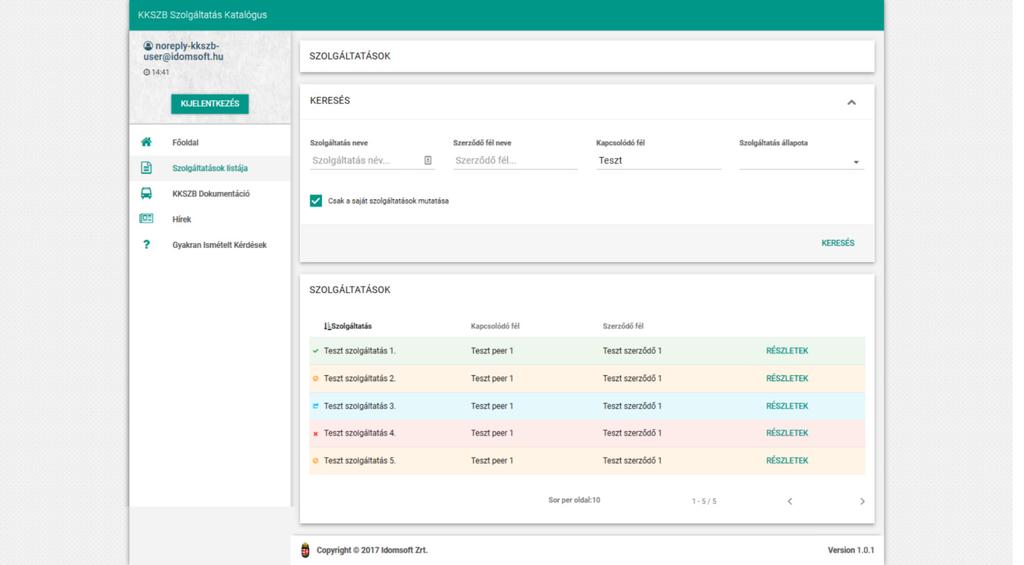The height and width of the screenshot is (565, 1024).
Task: Click the red cross status icon of Teszt szolgáltatás 4.
Action: [315, 433]
